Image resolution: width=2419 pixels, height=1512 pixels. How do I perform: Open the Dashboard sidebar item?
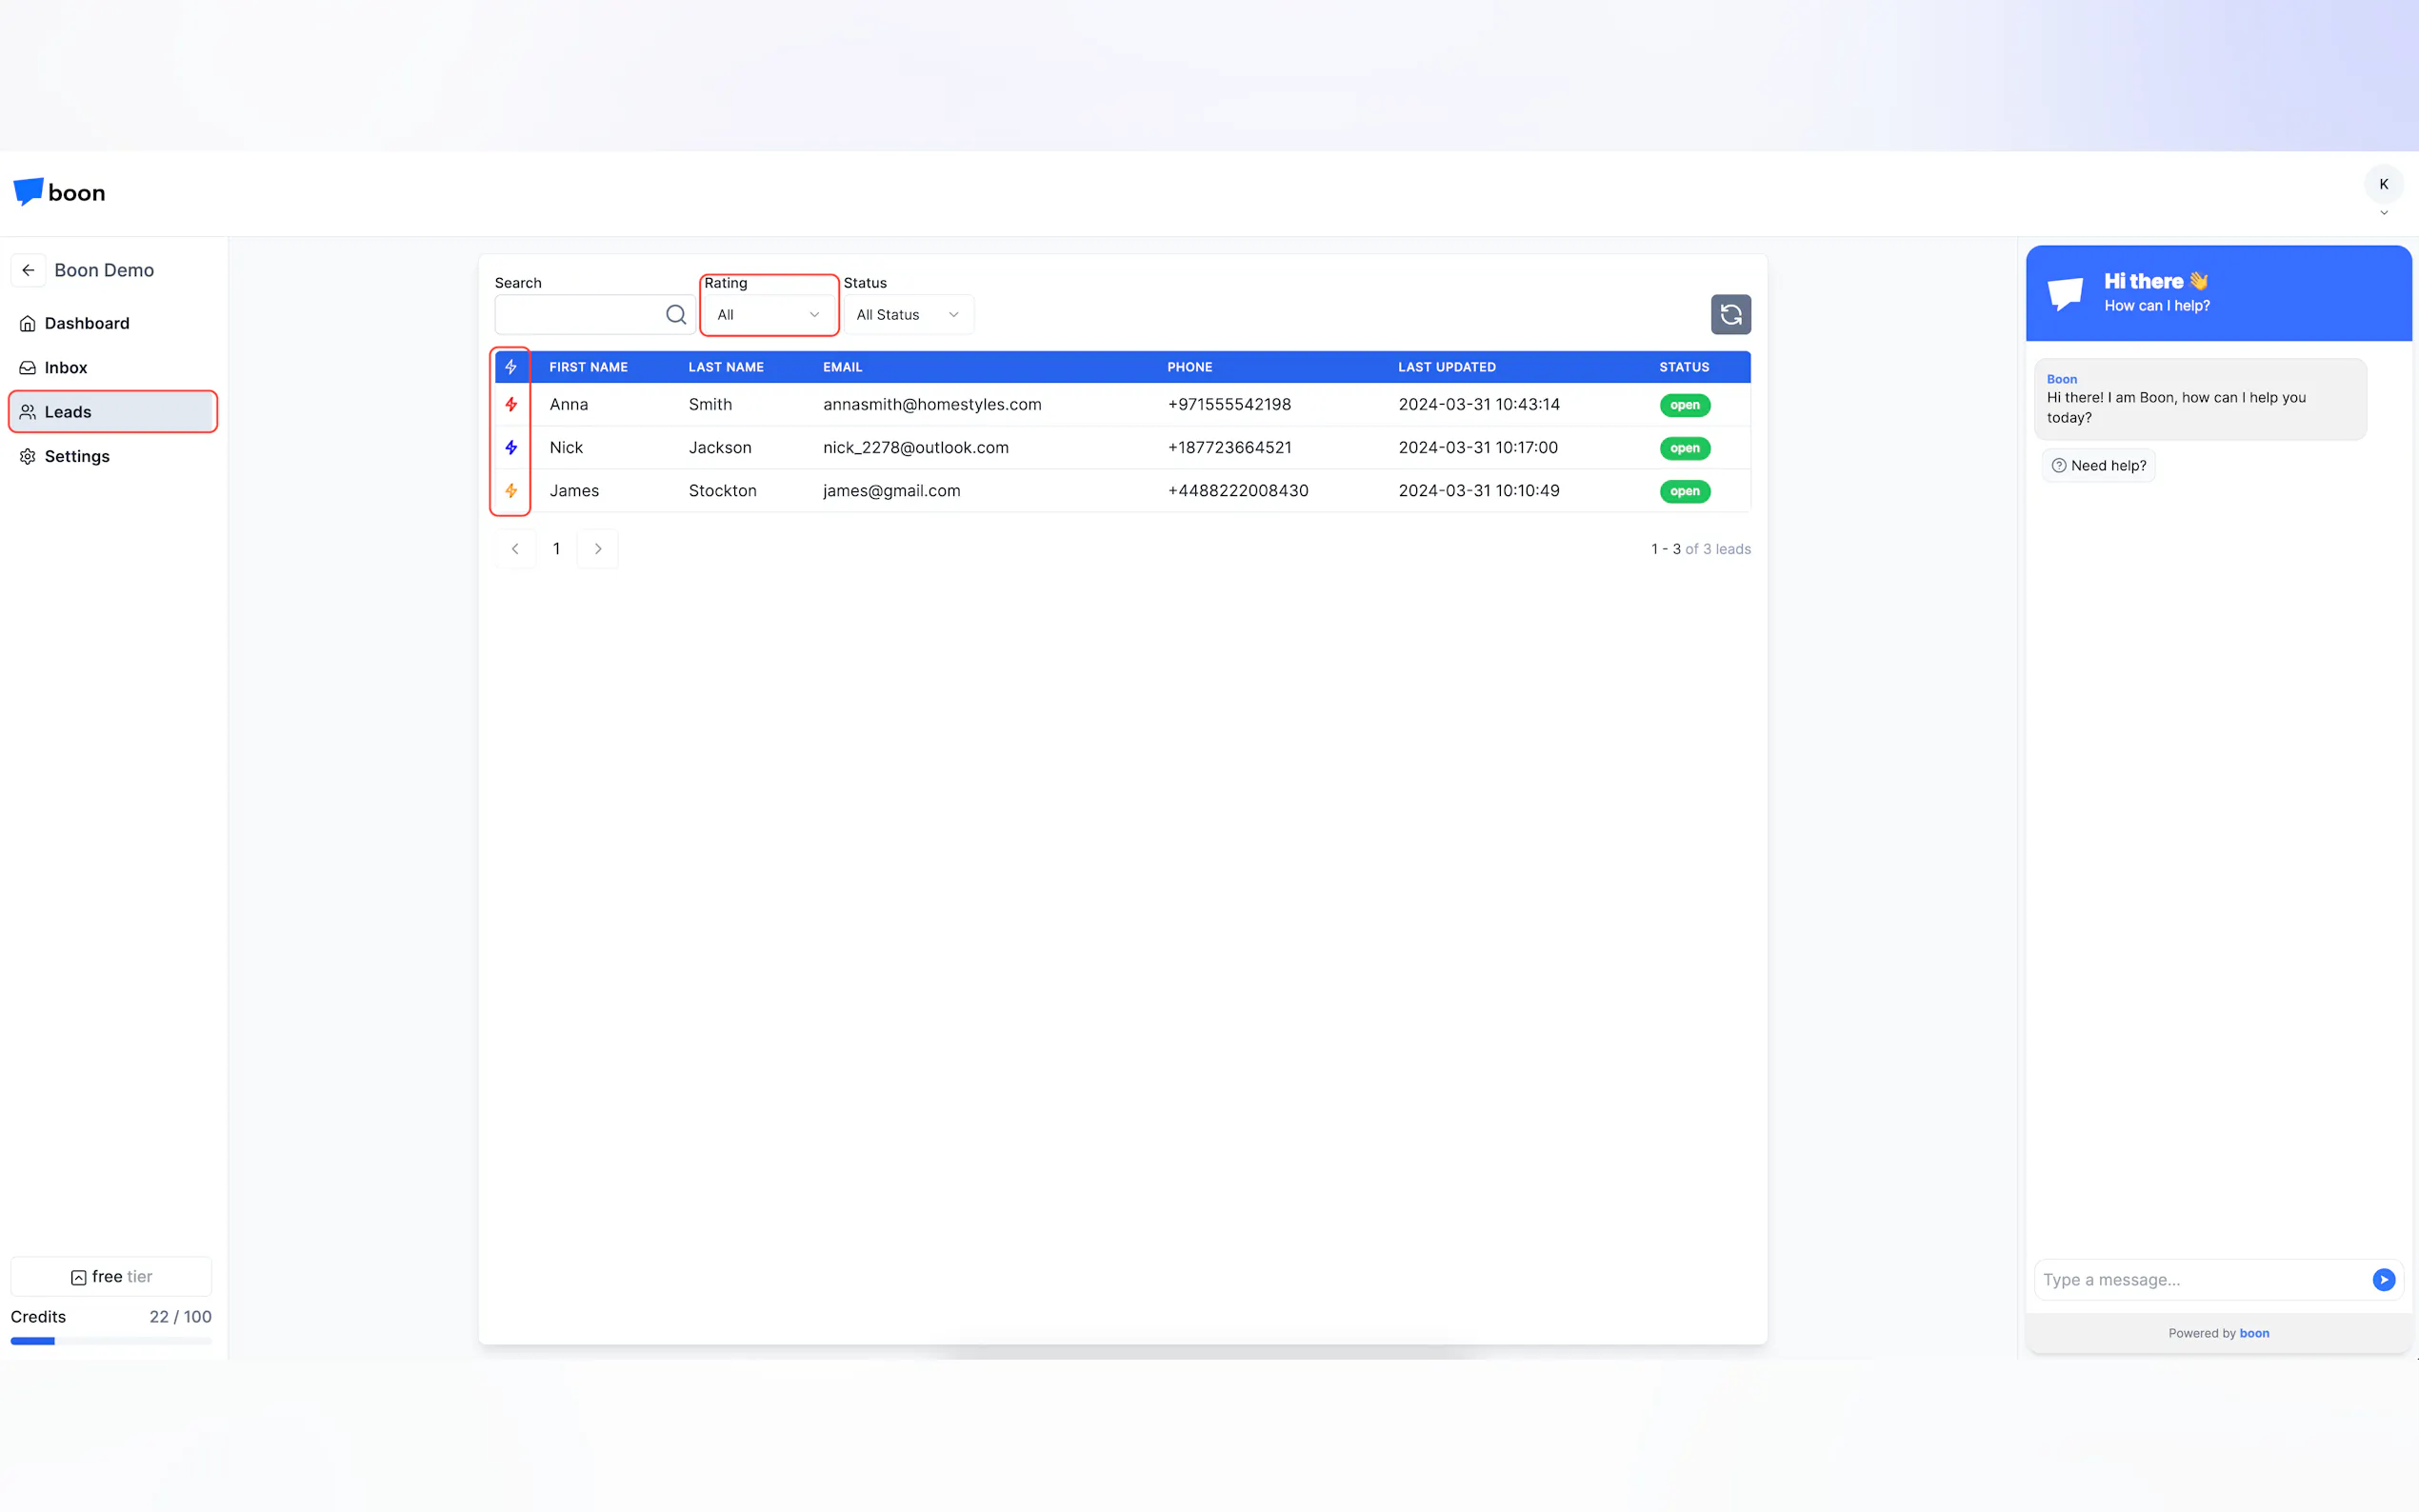point(87,323)
